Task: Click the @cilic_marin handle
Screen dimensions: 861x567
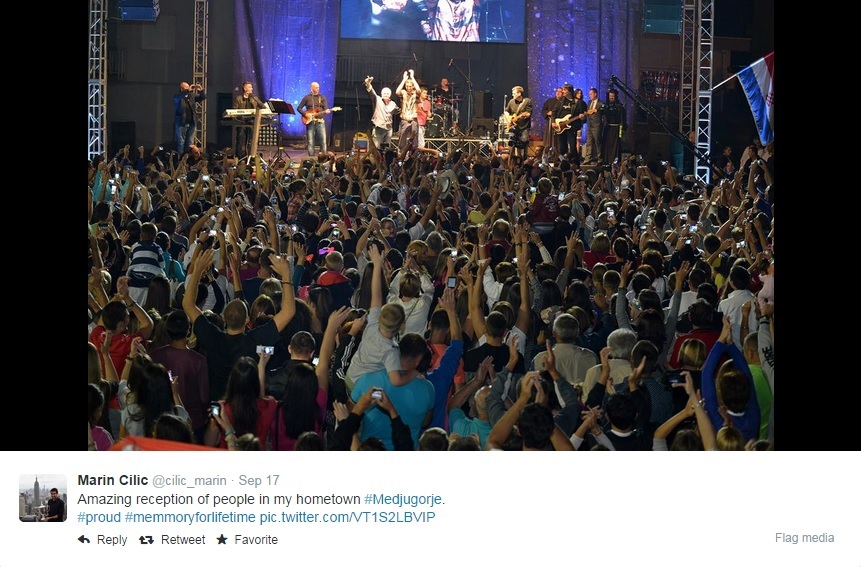Action: tap(189, 481)
